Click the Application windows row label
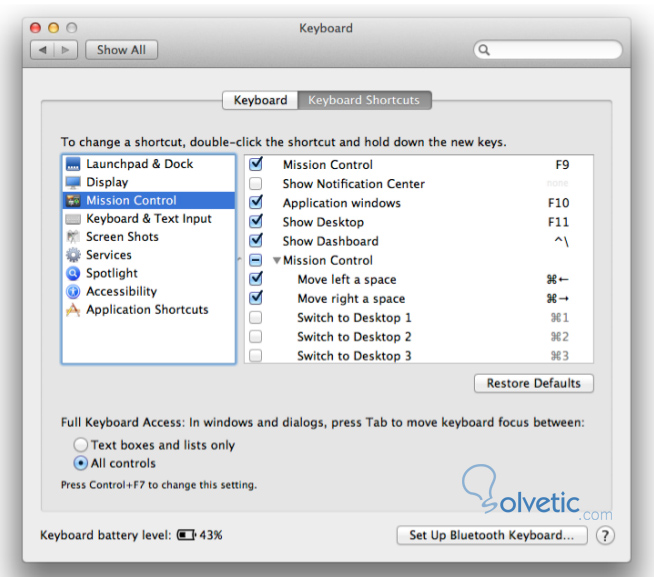Screen dimensions: 654x577 [x=342, y=203]
